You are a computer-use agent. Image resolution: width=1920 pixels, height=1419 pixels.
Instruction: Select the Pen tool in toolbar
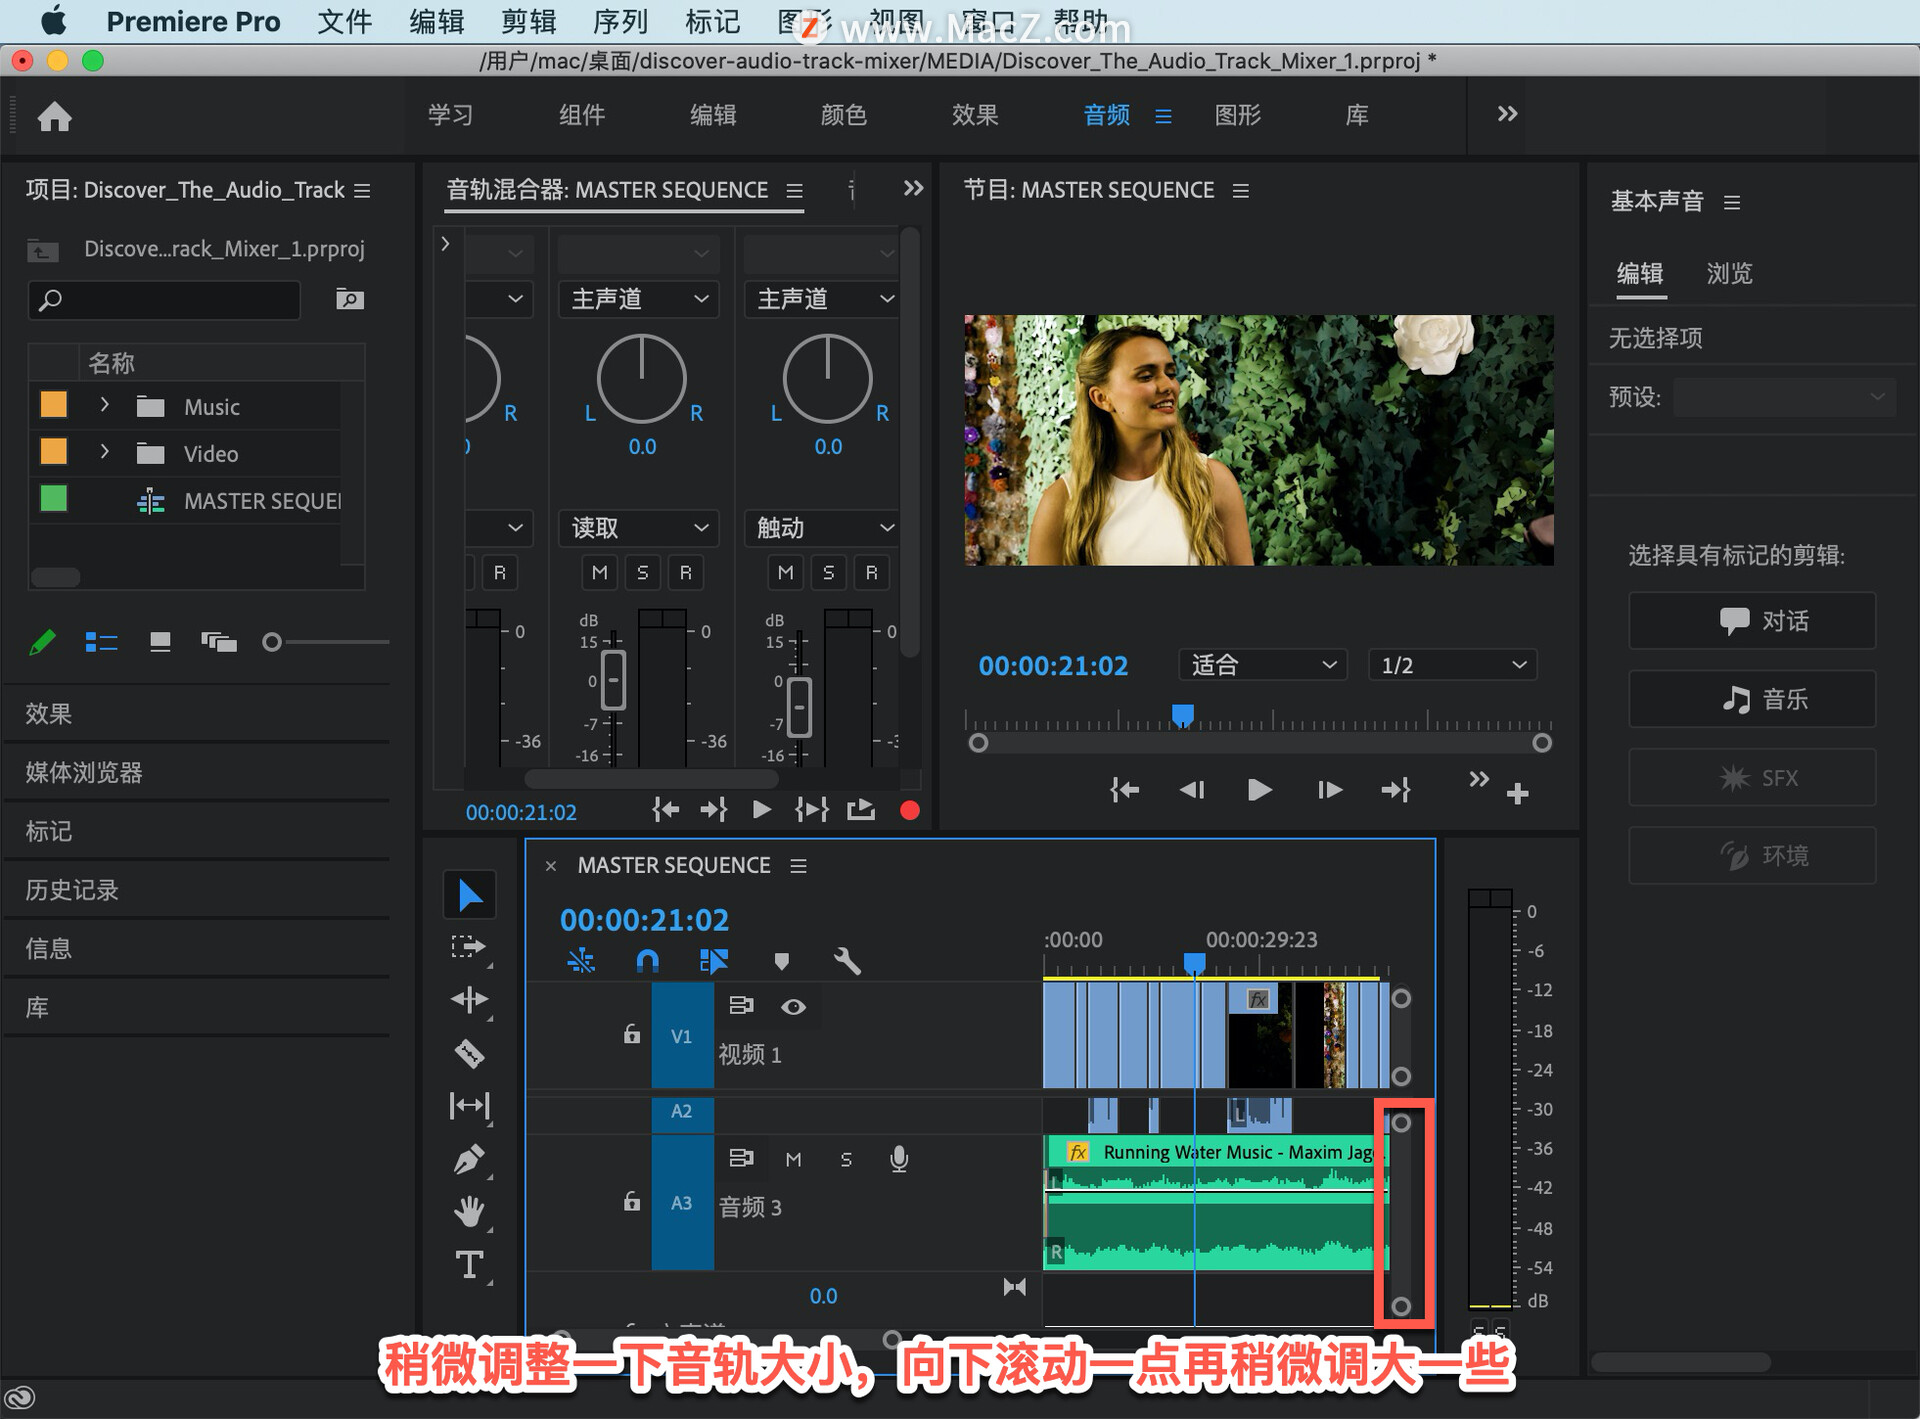[x=469, y=1159]
